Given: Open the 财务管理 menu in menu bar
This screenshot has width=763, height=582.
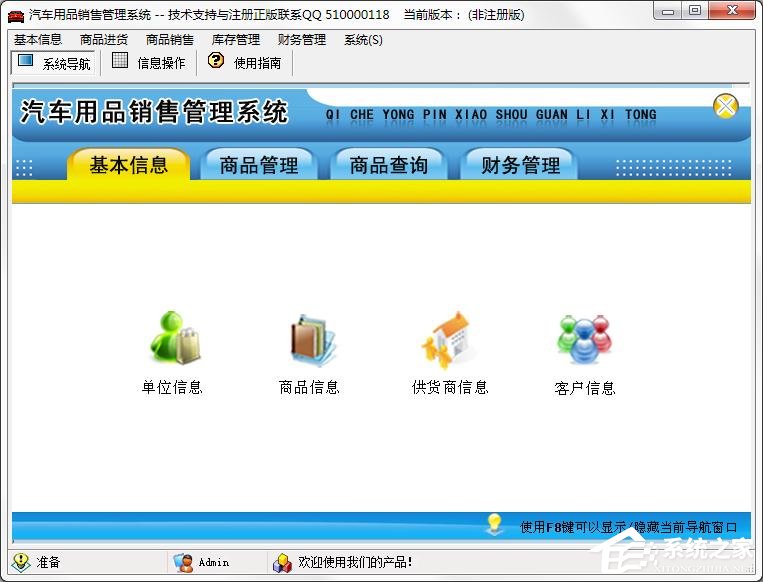Looking at the screenshot, I should [302, 39].
